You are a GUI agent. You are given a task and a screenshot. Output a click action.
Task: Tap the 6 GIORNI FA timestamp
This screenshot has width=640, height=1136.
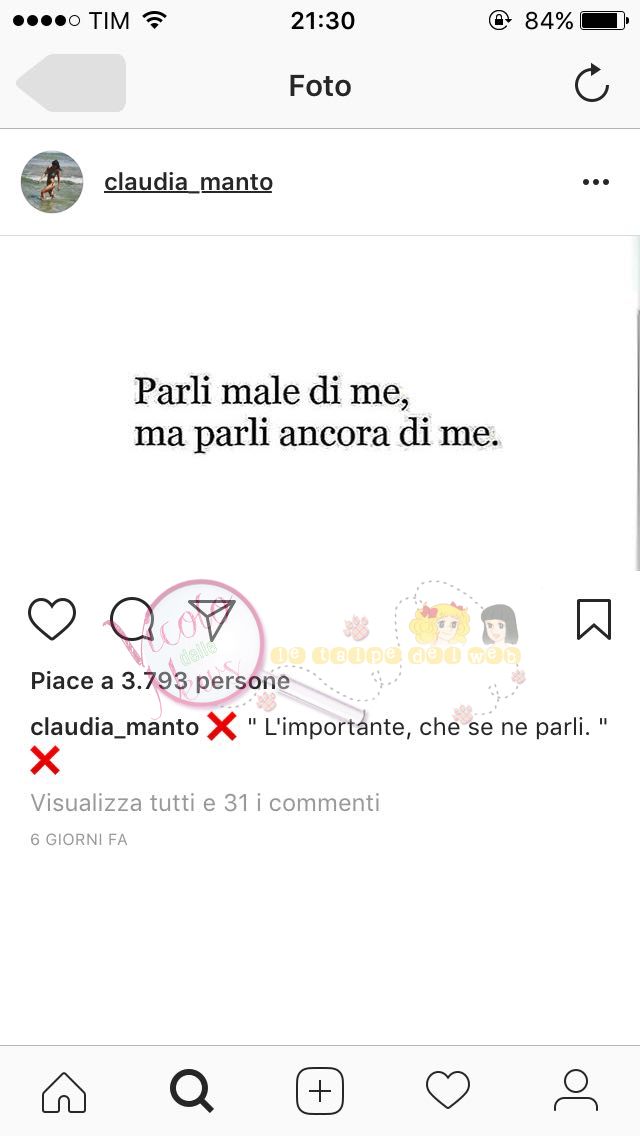[79, 840]
